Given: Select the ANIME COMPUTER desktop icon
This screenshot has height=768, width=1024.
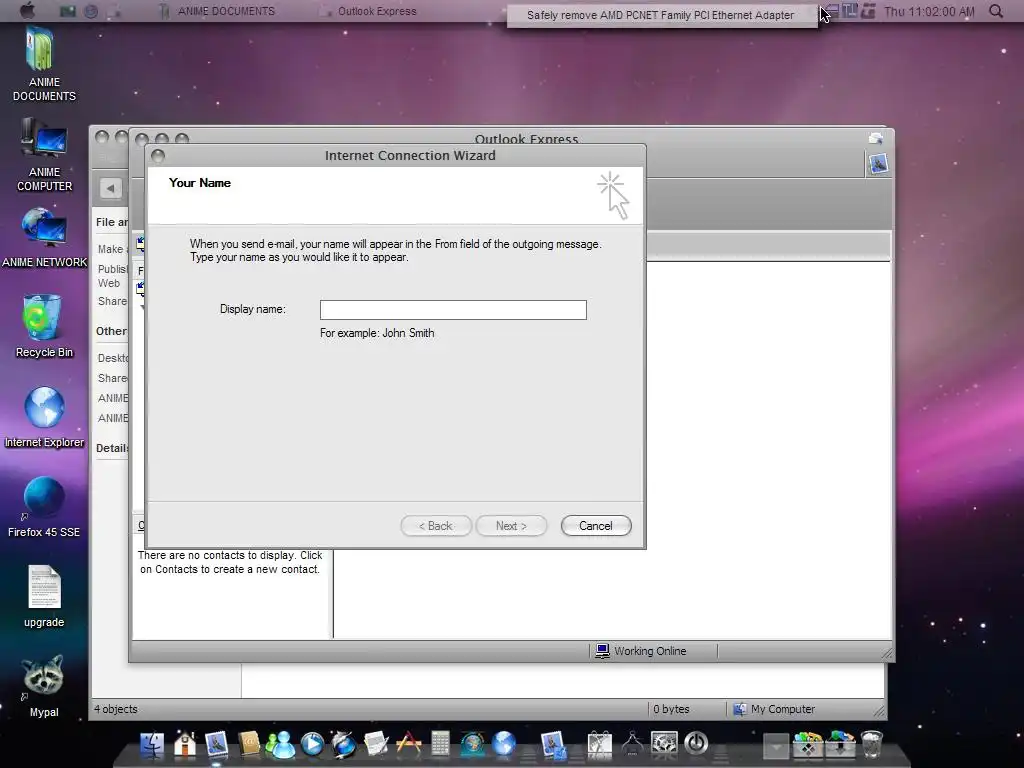Looking at the screenshot, I should [x=44, y=154].
